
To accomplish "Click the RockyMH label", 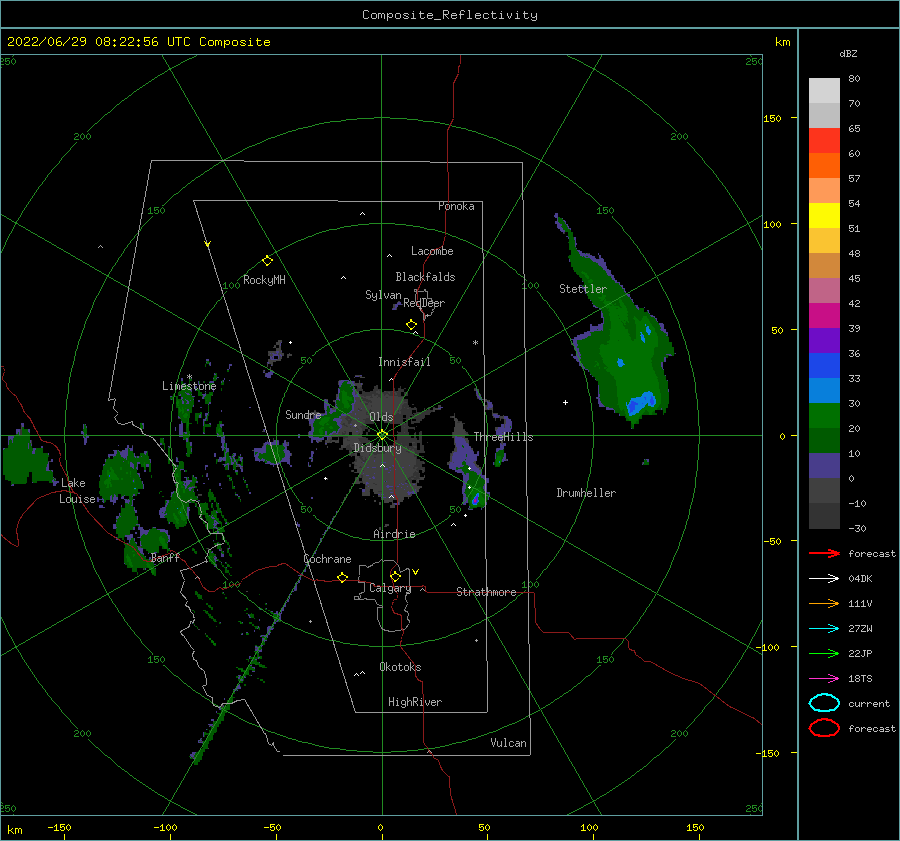I will (264, 280).
